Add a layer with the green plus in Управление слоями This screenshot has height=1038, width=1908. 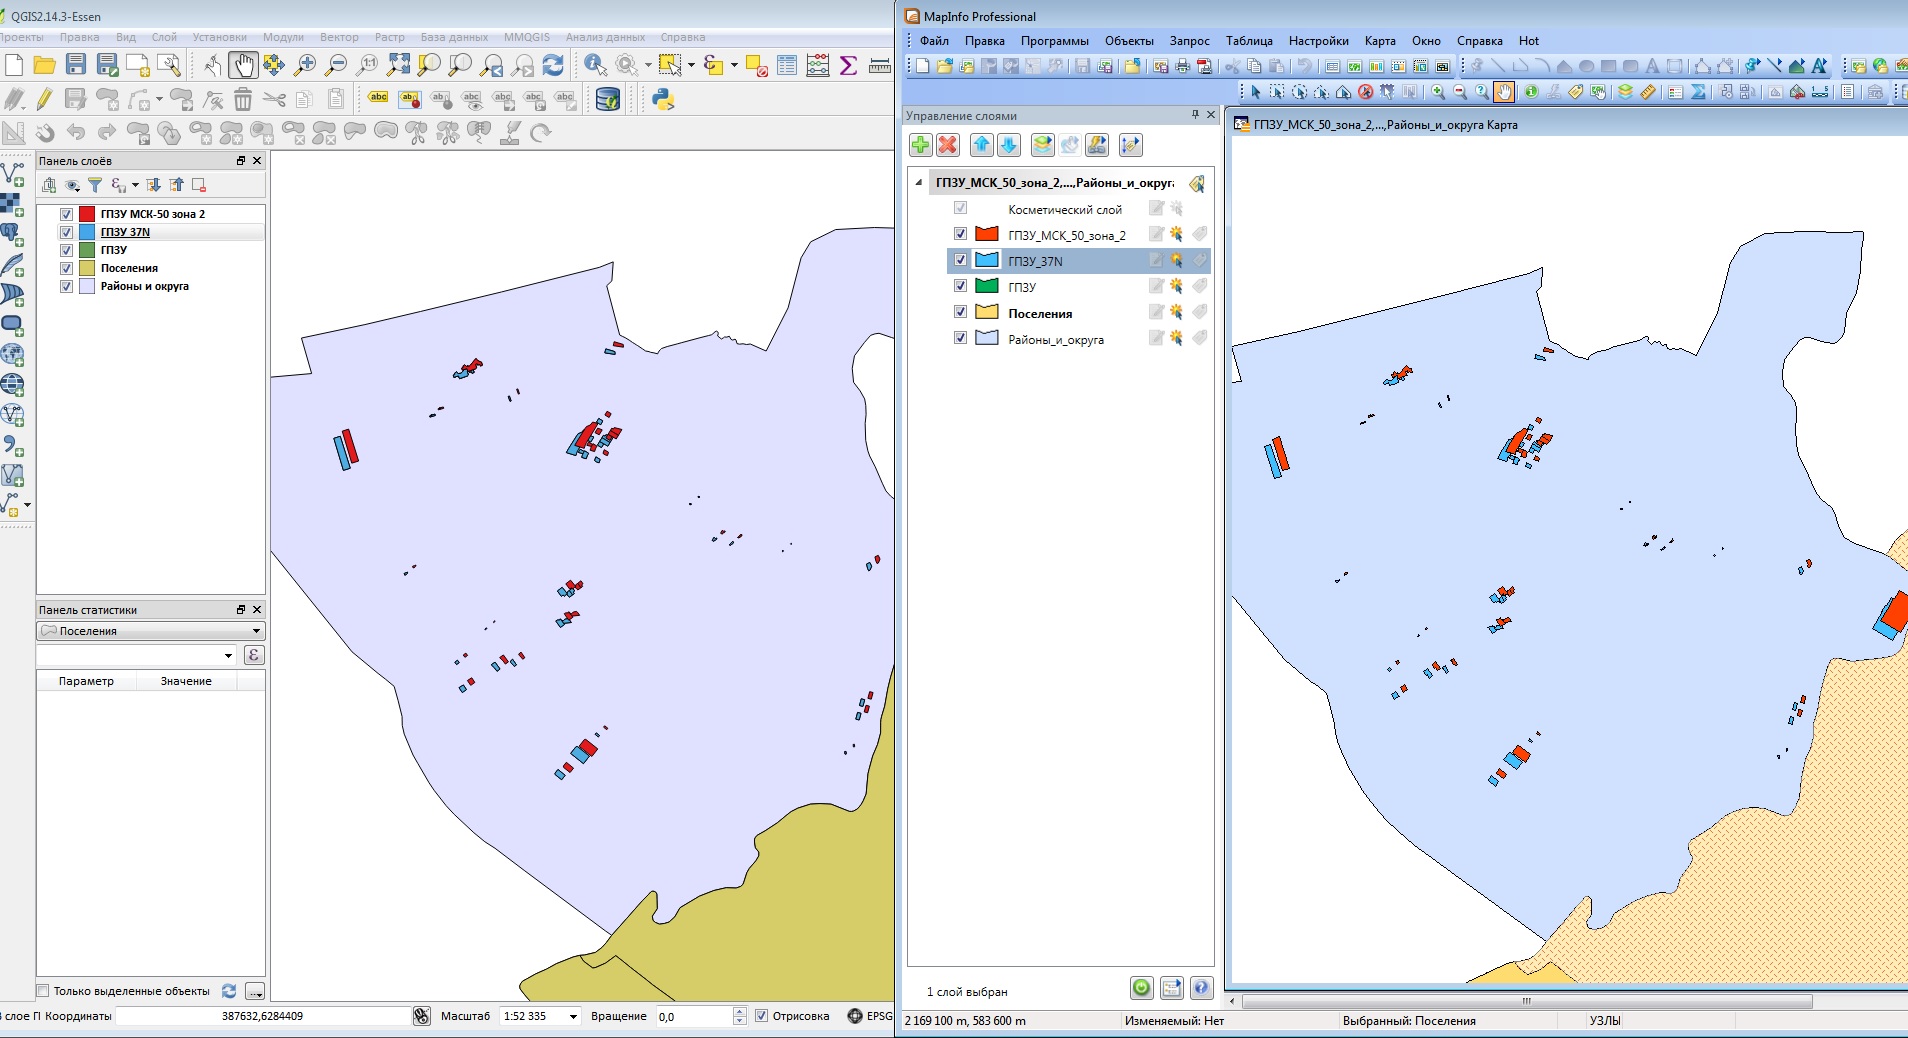pos(921,145)
